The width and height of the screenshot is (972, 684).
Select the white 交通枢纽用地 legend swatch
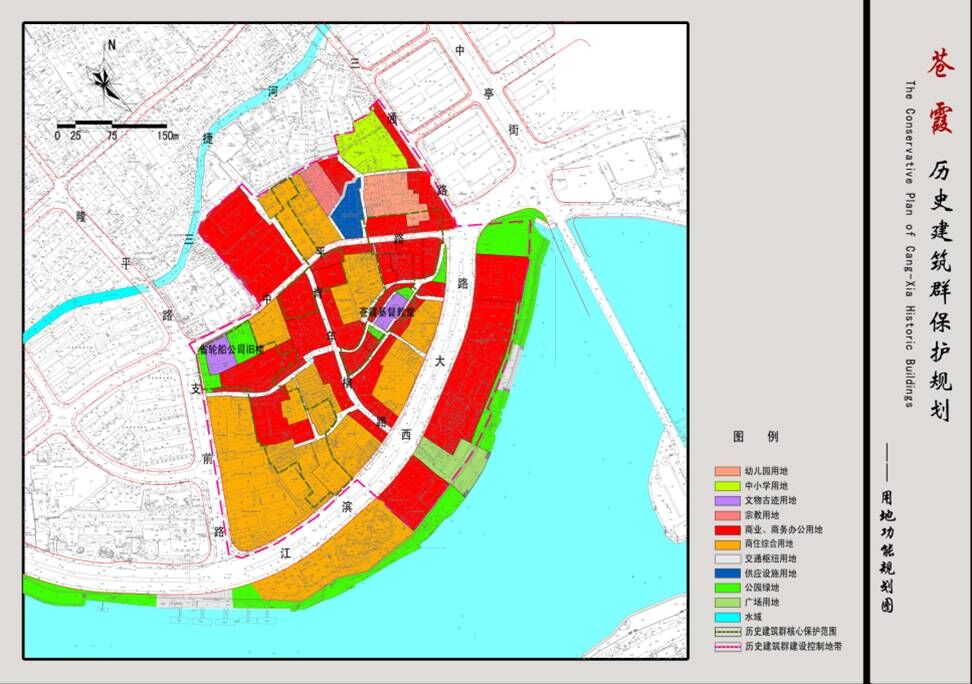click(726, 558)
